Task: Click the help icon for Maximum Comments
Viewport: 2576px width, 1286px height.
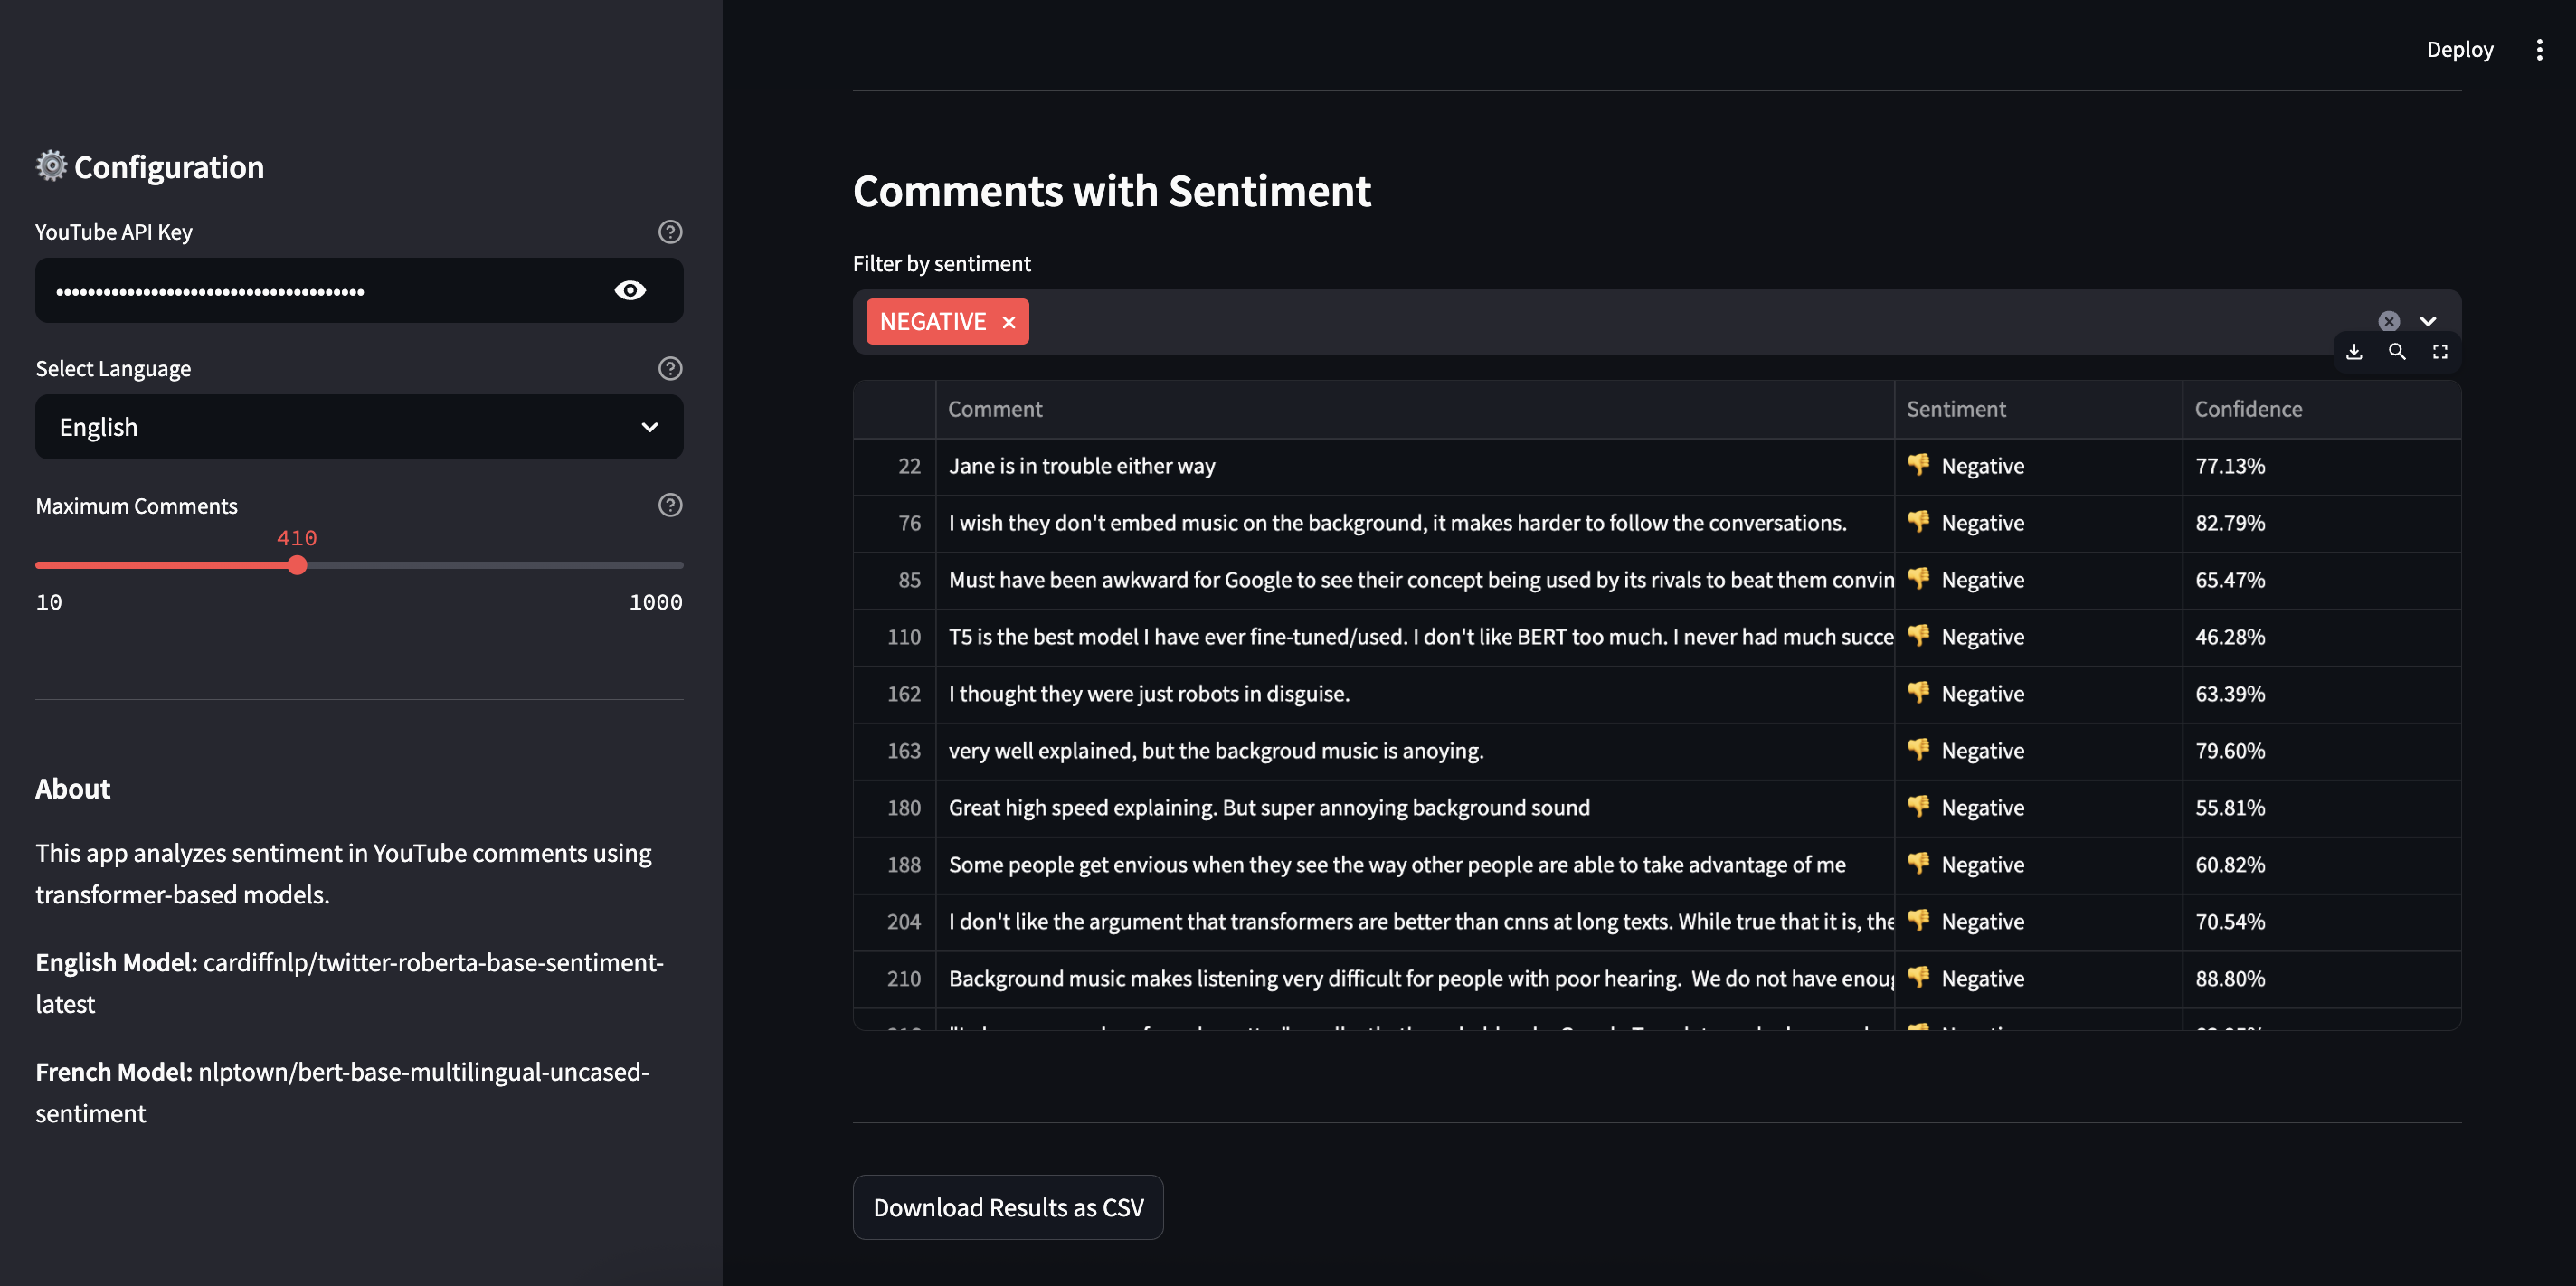Action: (x=669, y=505)
